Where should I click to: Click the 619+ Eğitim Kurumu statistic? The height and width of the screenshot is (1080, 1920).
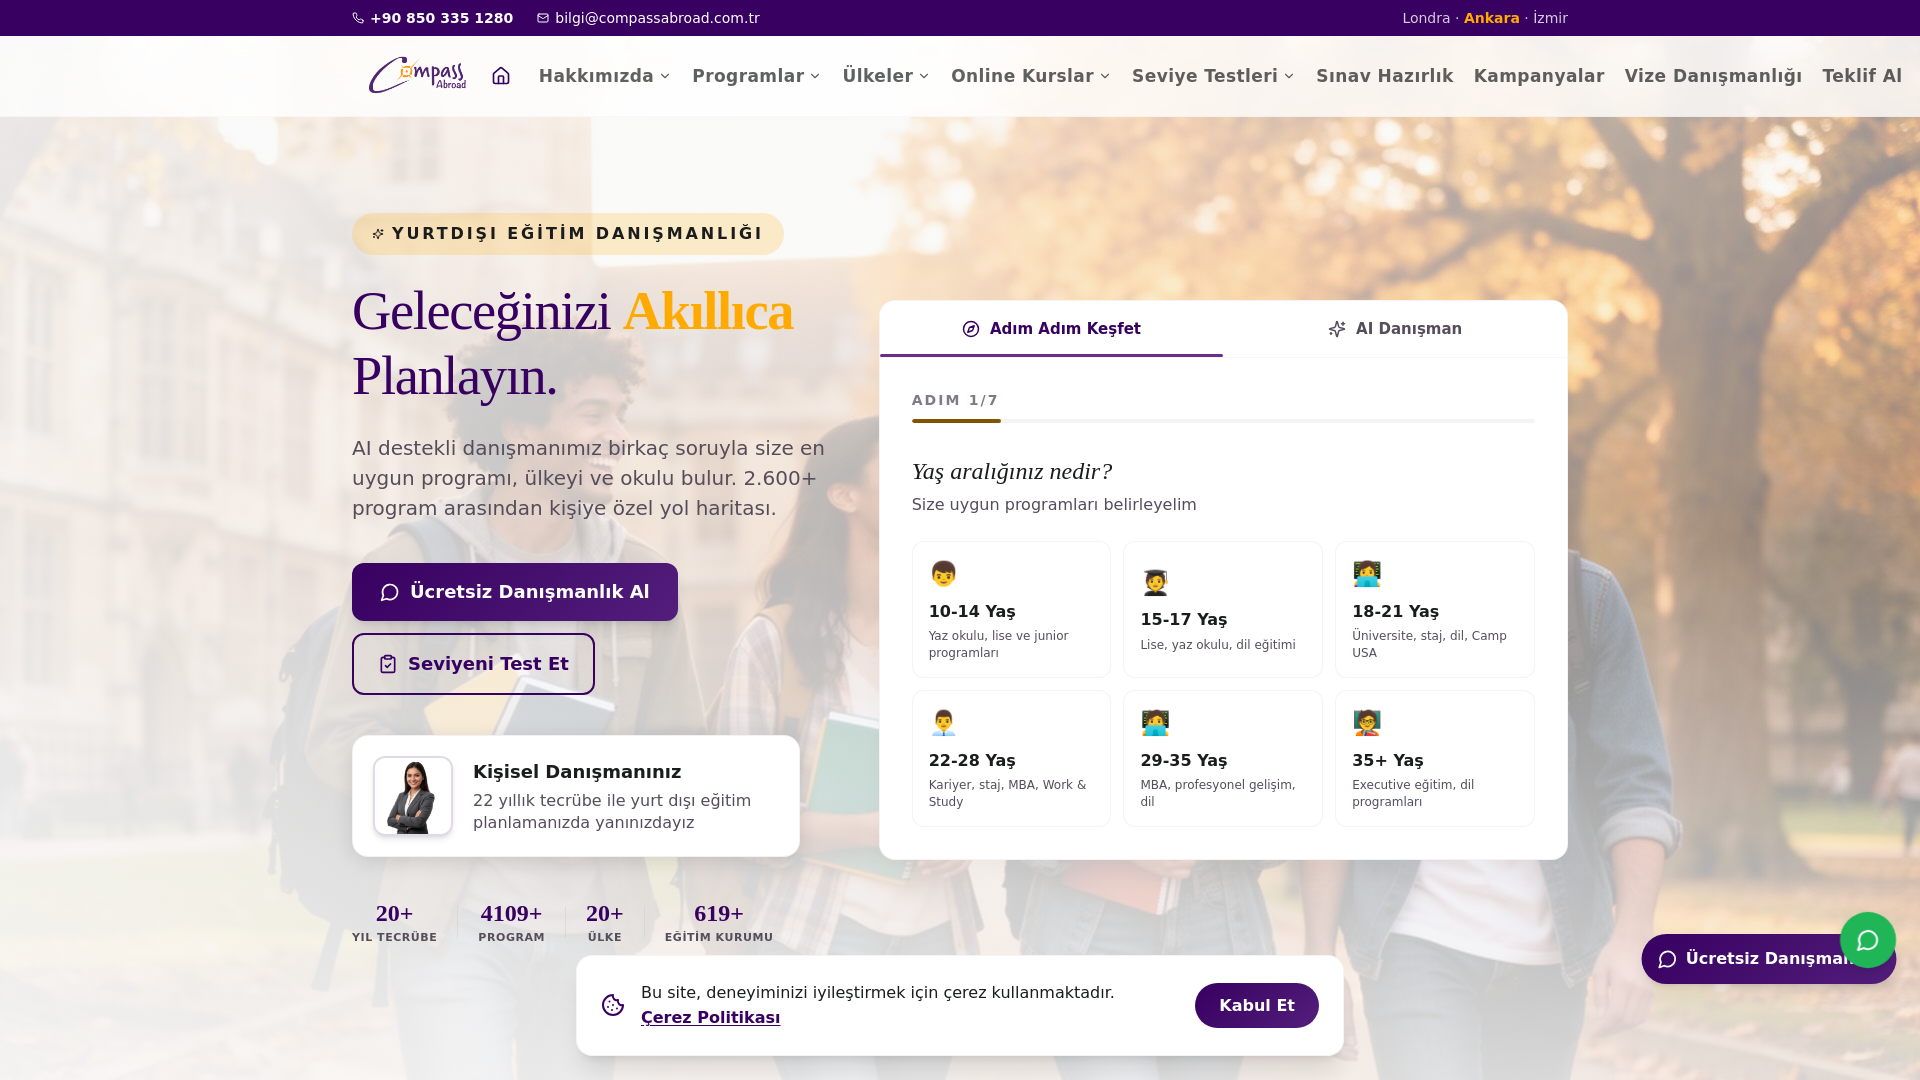tap(719, 922)
